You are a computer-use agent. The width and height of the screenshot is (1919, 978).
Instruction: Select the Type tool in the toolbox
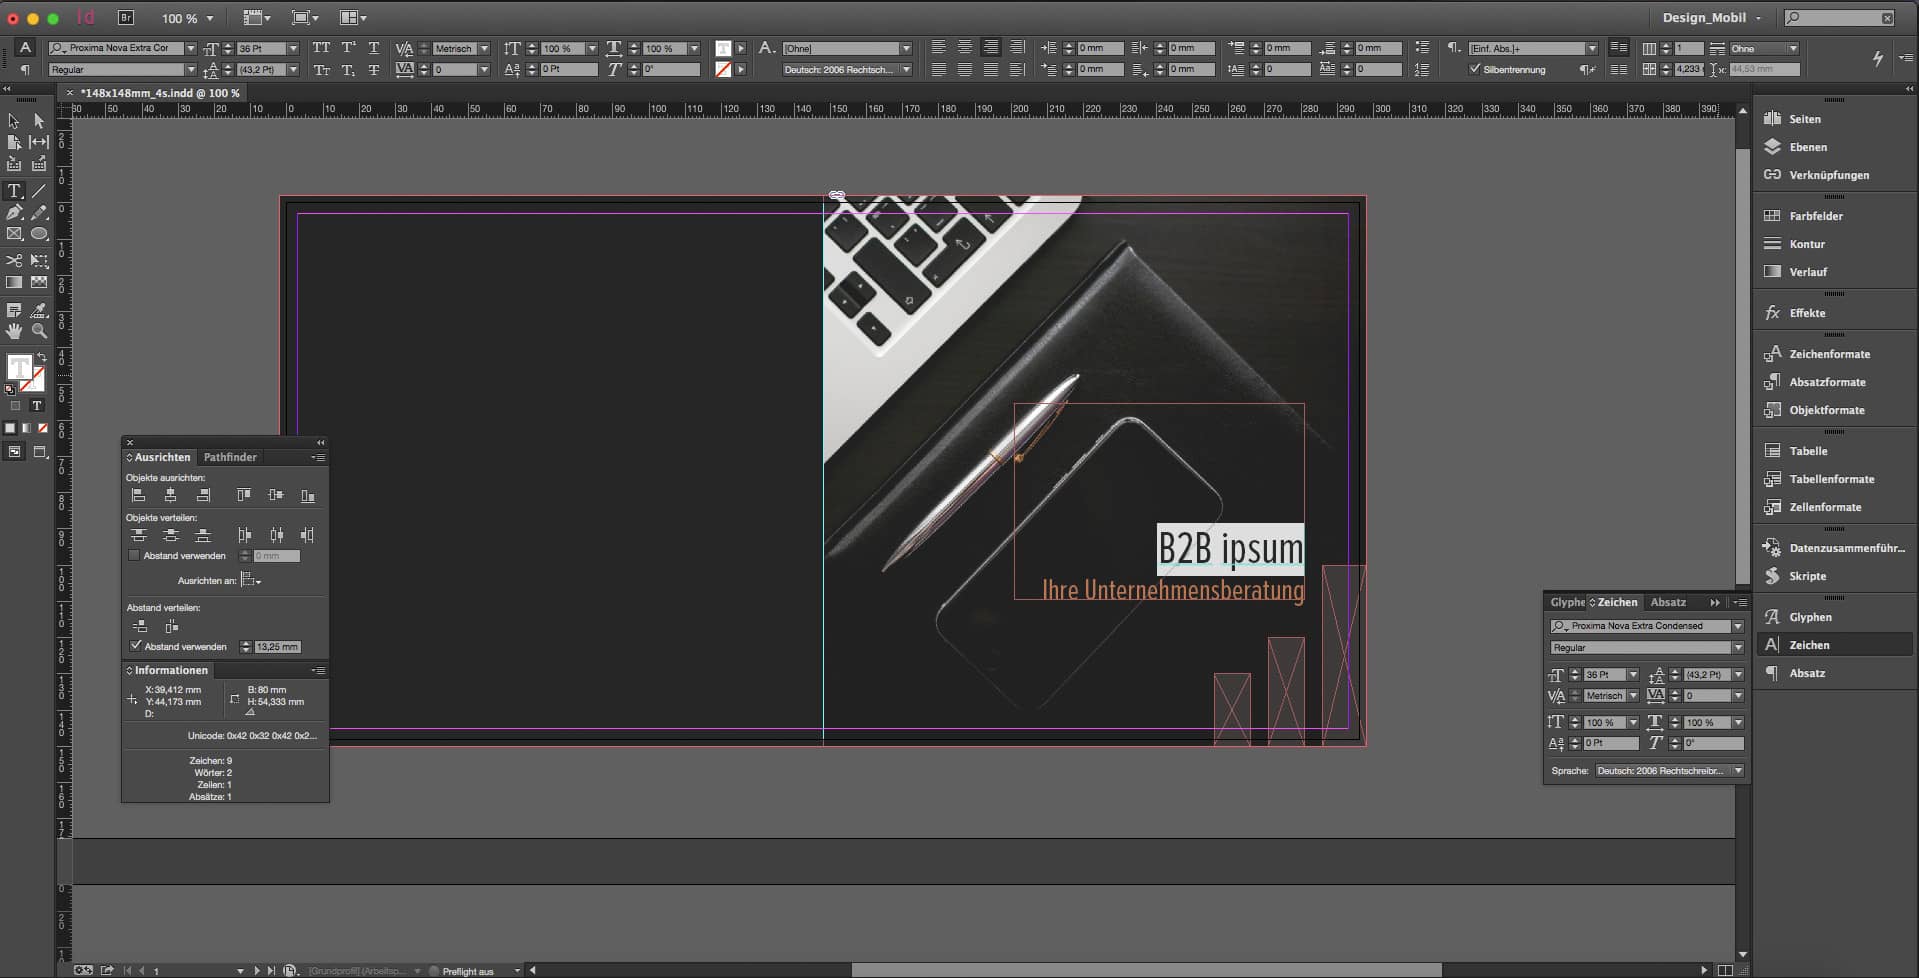[14, 191]
